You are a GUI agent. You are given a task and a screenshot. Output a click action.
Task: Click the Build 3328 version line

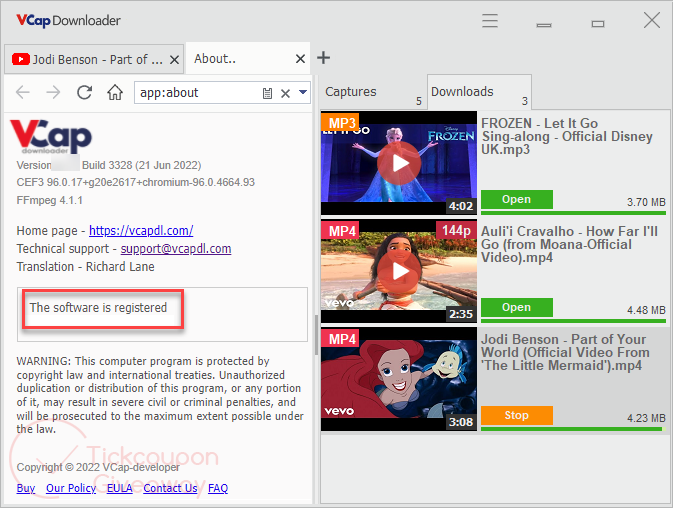109,165
